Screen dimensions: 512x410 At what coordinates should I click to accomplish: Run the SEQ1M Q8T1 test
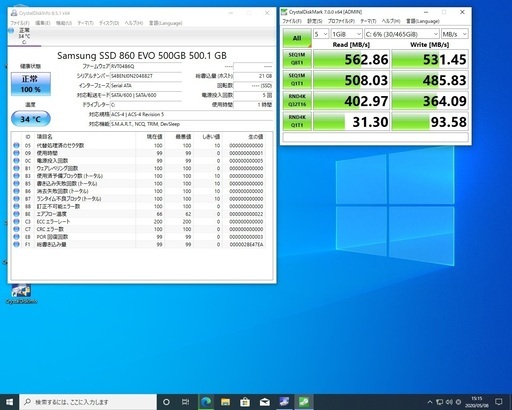pos(297,59)
